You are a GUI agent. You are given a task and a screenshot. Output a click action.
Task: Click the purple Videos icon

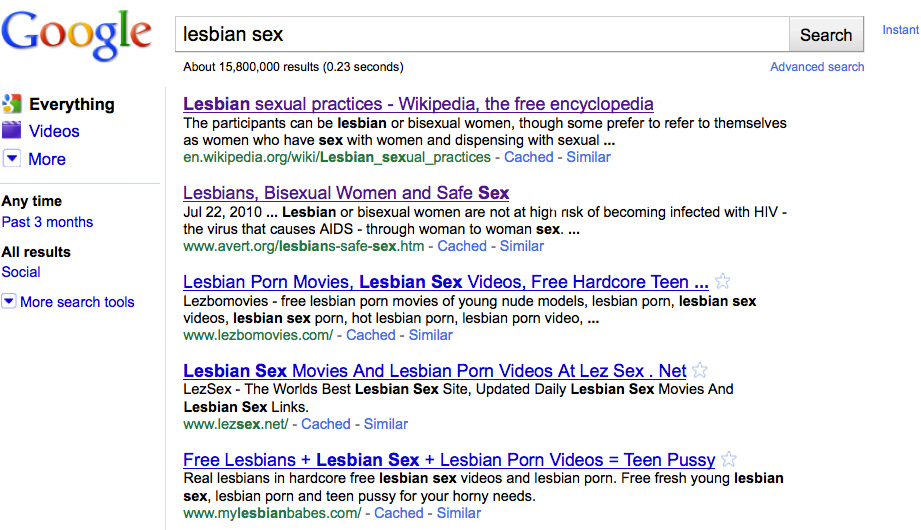pos(12,131)
